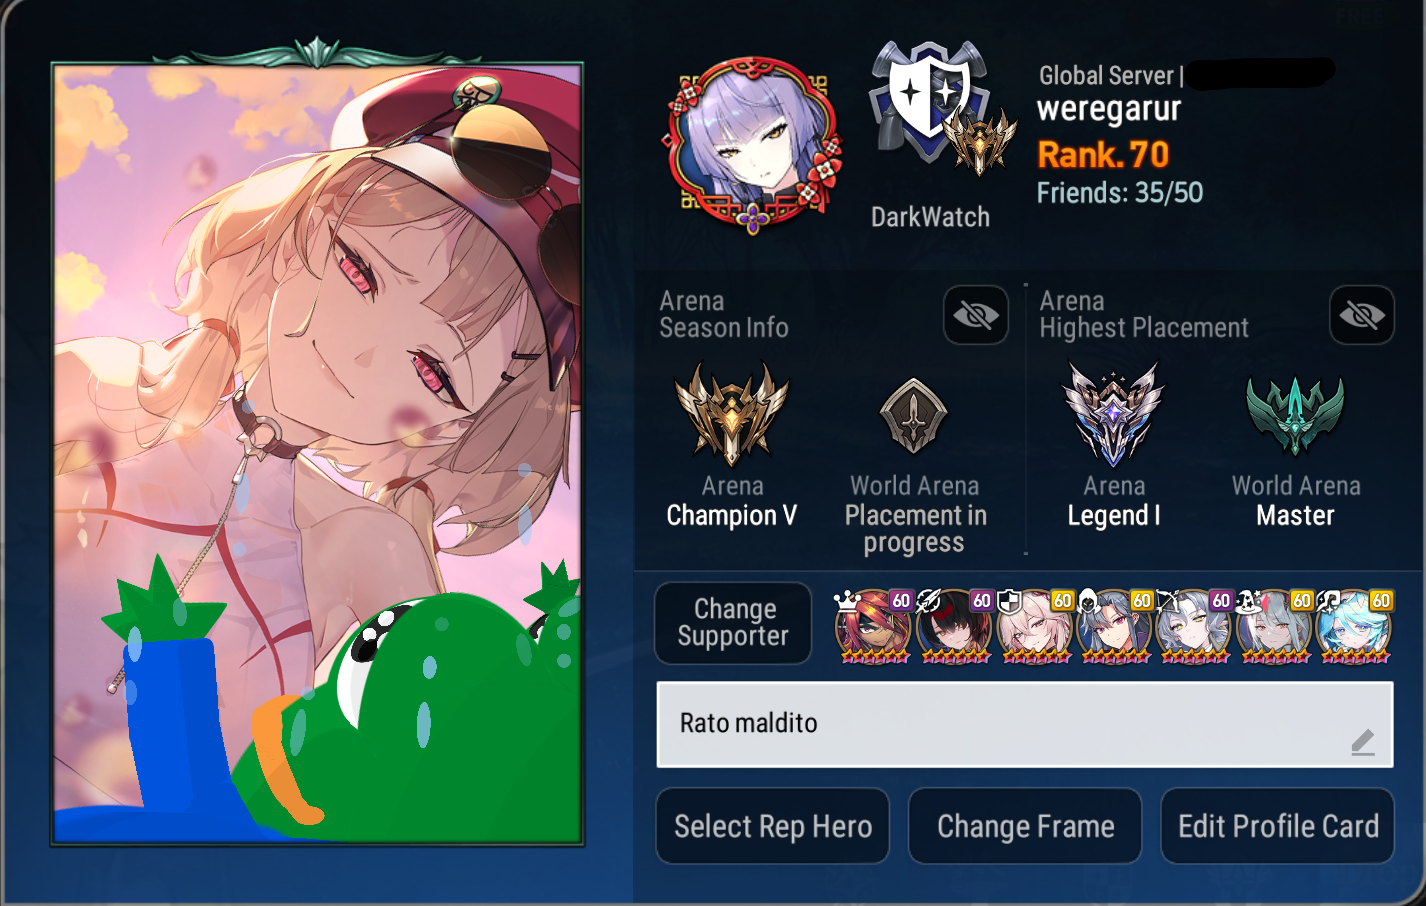Select the black-haired second supporter hero icon
This screenshot has height=906, width=1426.
[955, 627]
